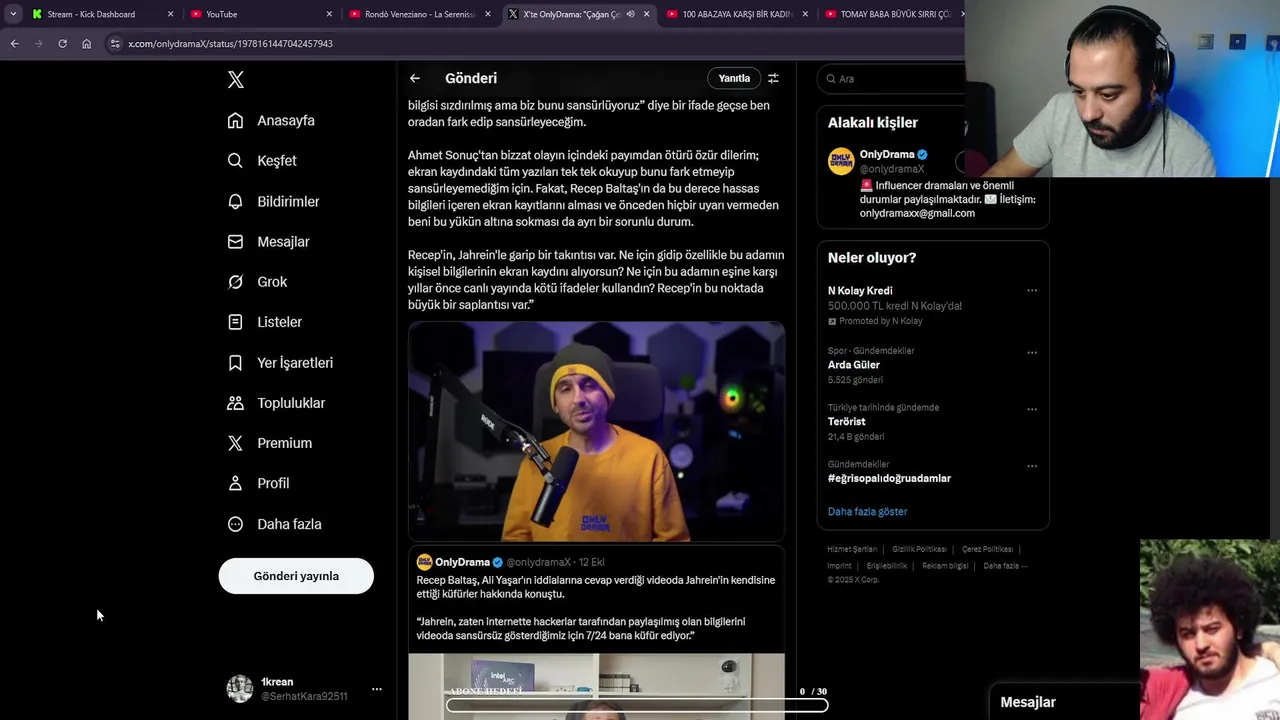Open site info icon in address bar

(115, 44)
